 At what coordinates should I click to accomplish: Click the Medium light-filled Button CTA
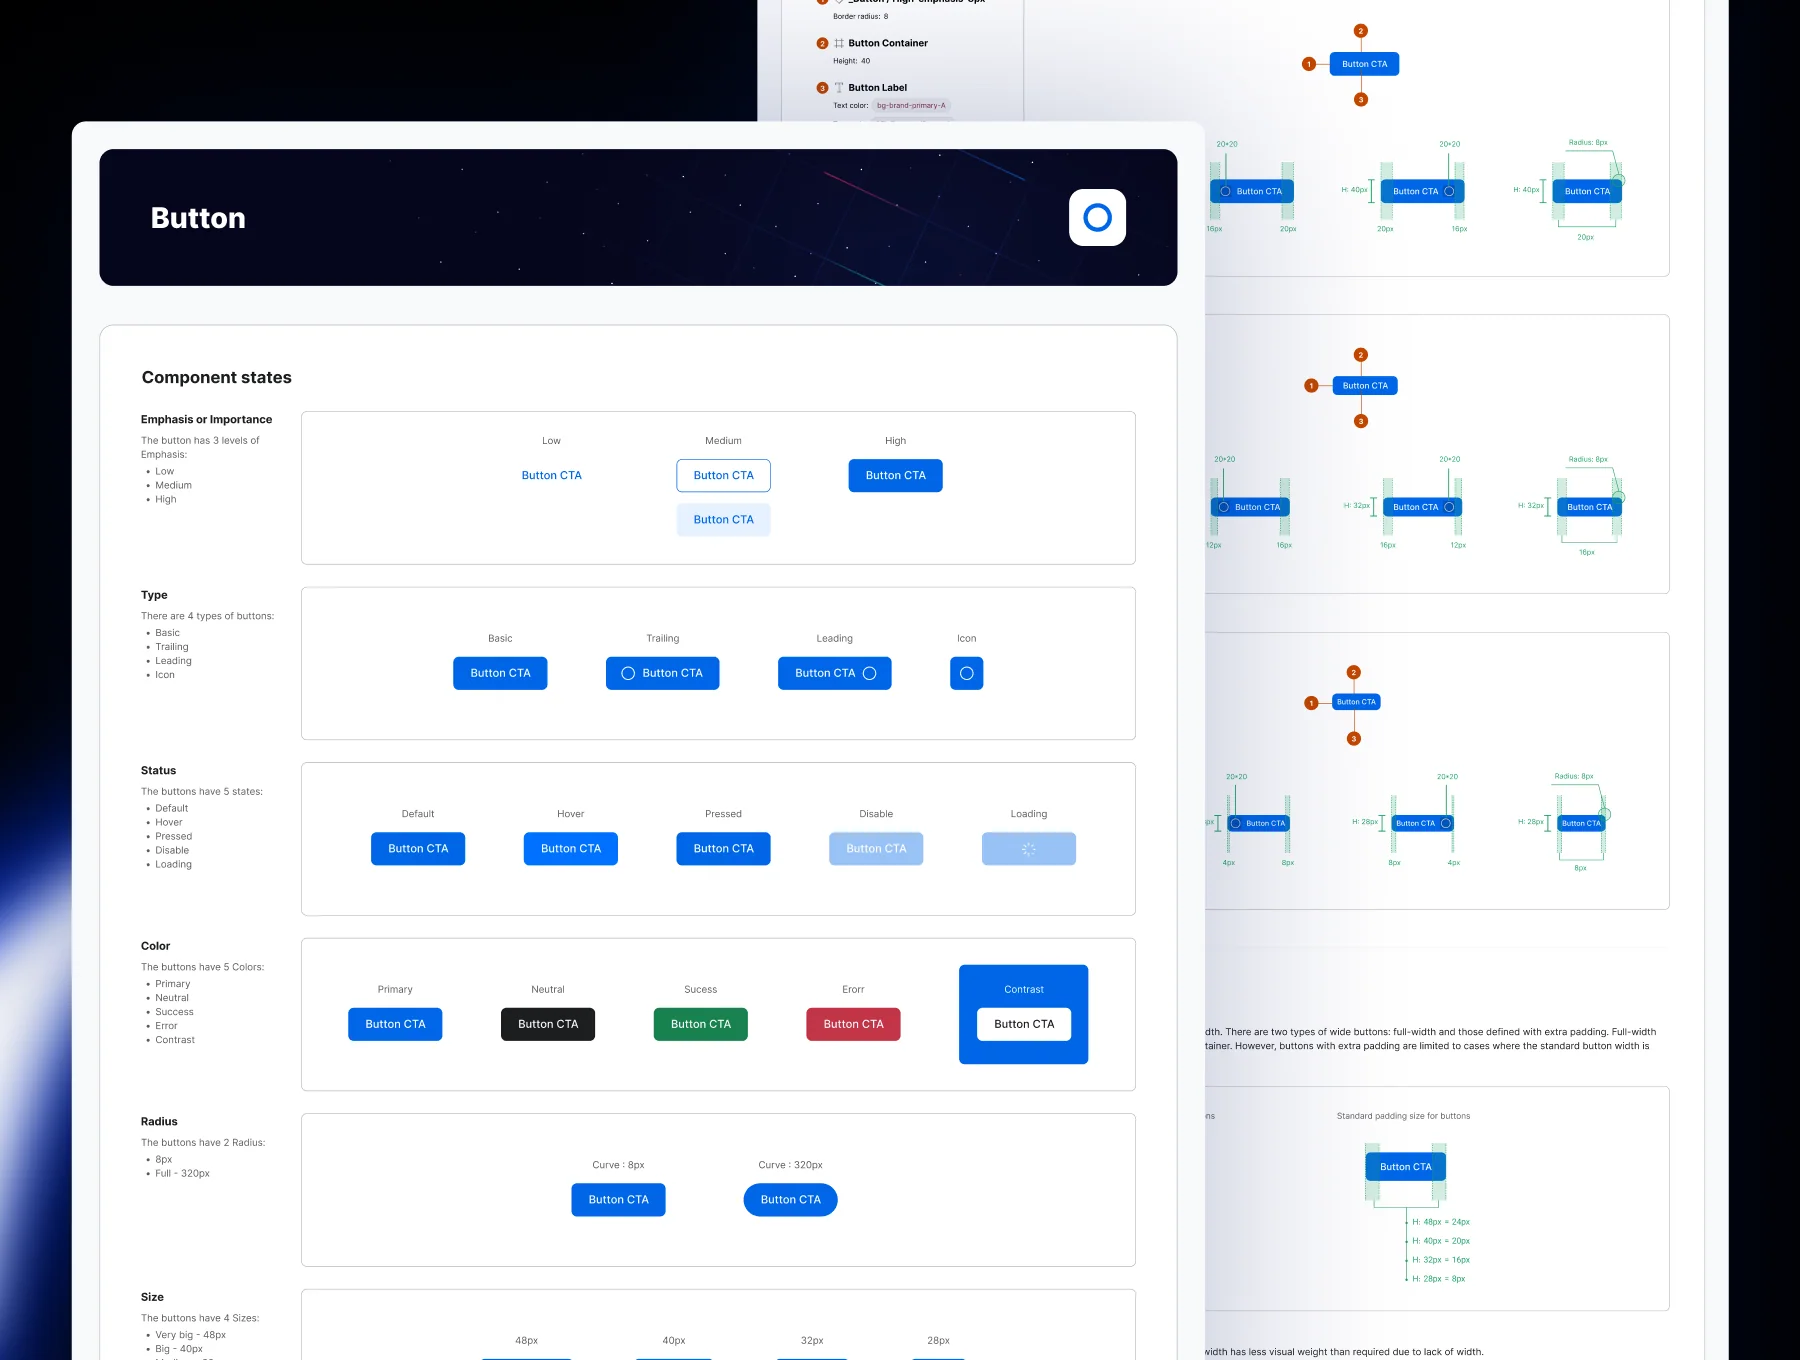click(723, 519)
